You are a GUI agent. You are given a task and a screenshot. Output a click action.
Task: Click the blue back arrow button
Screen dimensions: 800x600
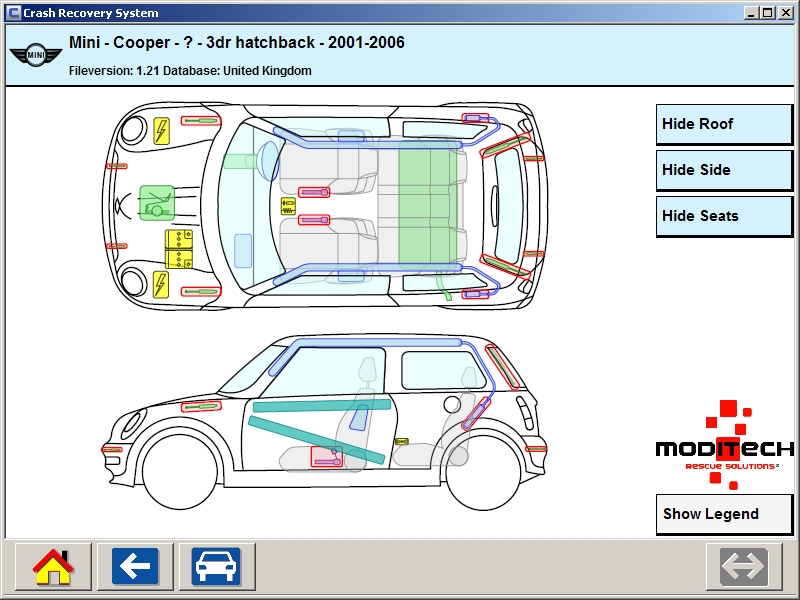tap(134, 567)
